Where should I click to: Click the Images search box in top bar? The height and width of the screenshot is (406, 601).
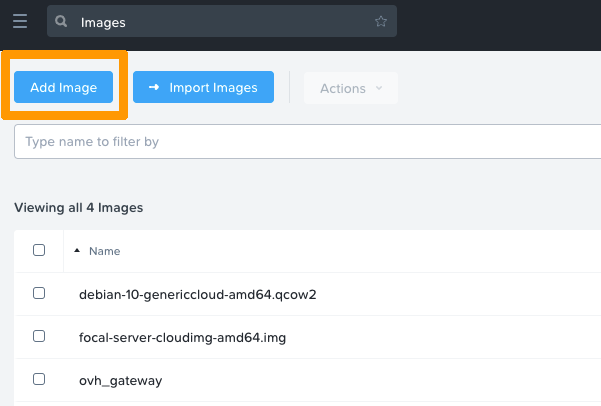click(220, 21)
